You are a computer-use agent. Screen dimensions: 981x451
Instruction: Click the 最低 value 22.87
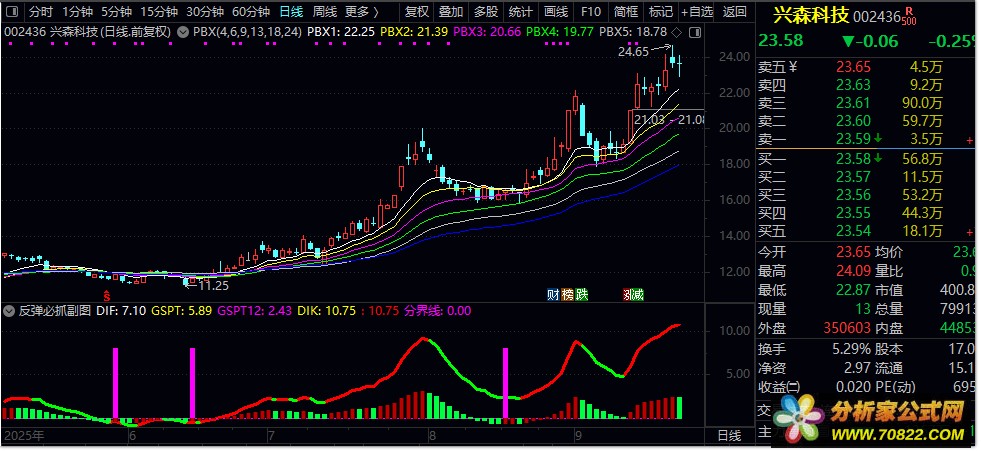pyautogui.click(x=853, y=290)
